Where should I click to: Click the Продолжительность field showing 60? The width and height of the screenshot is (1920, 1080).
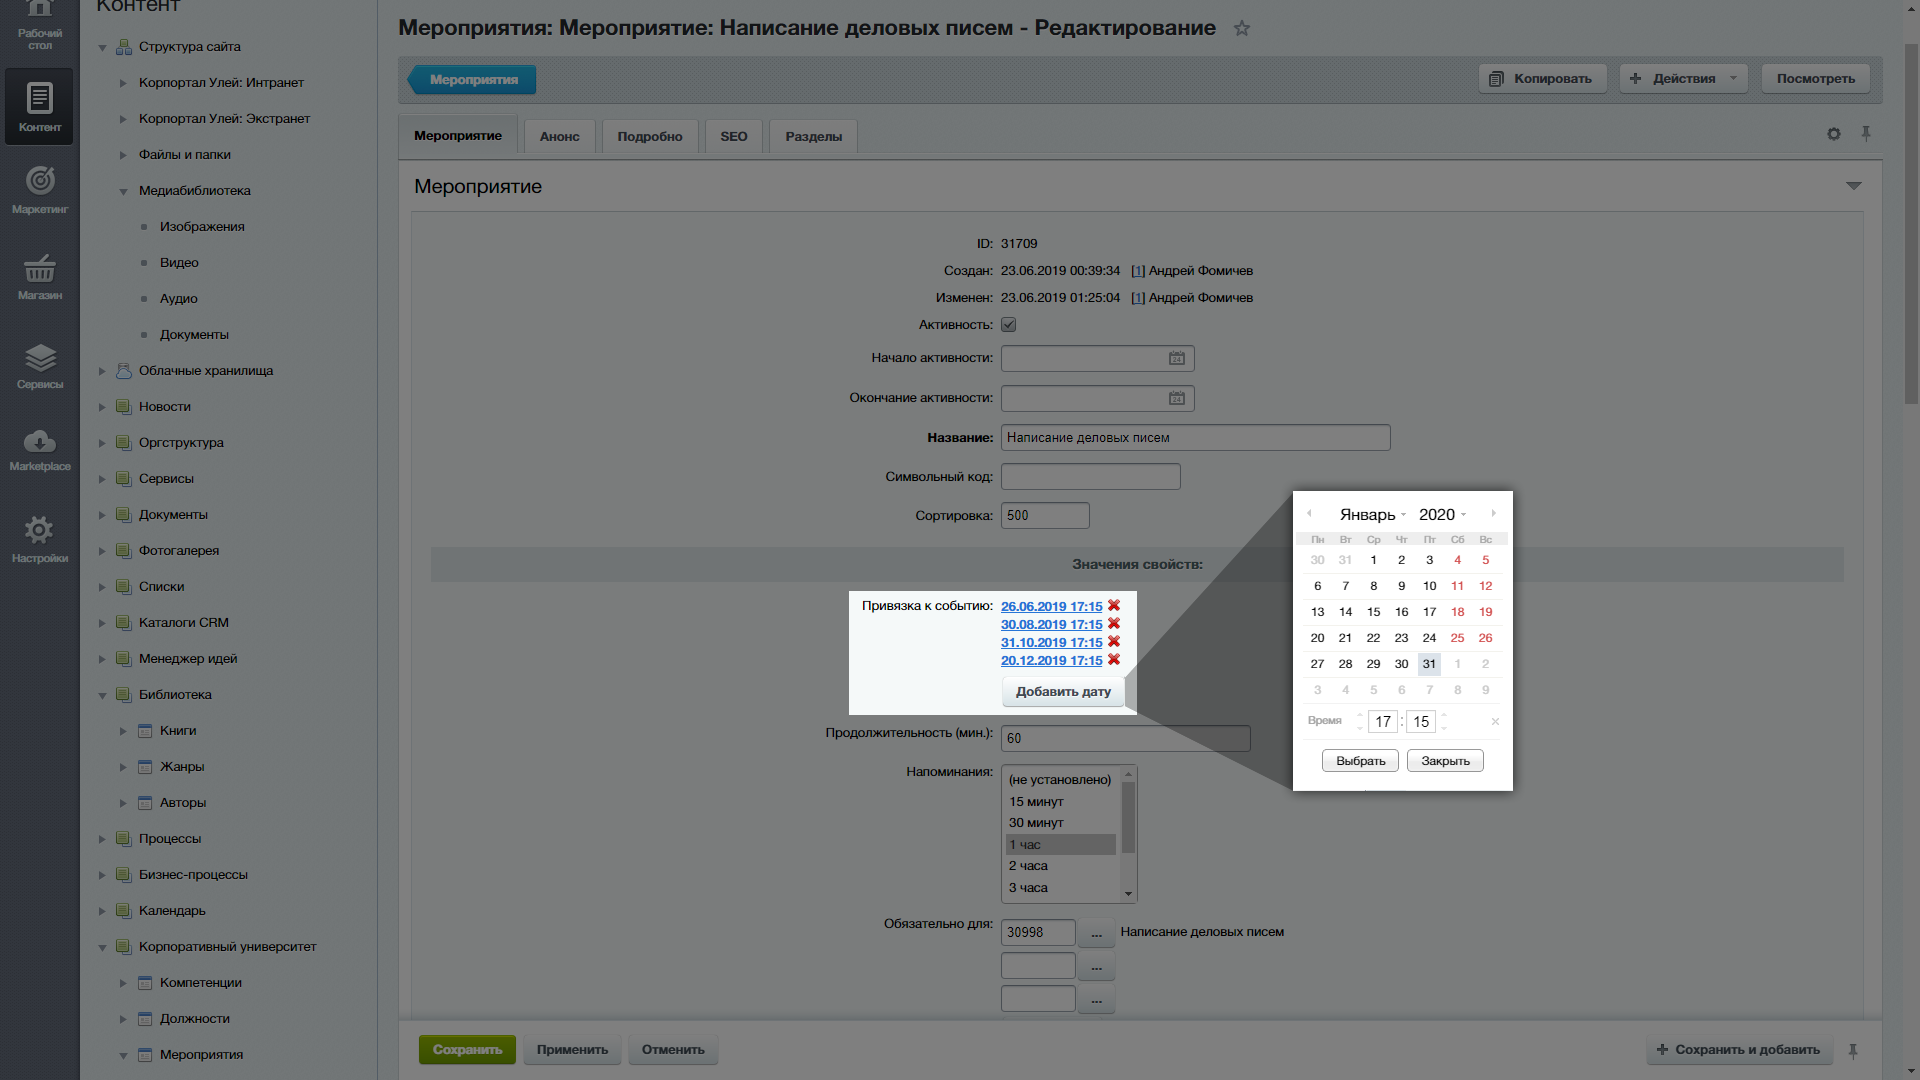click(1125, 739)
